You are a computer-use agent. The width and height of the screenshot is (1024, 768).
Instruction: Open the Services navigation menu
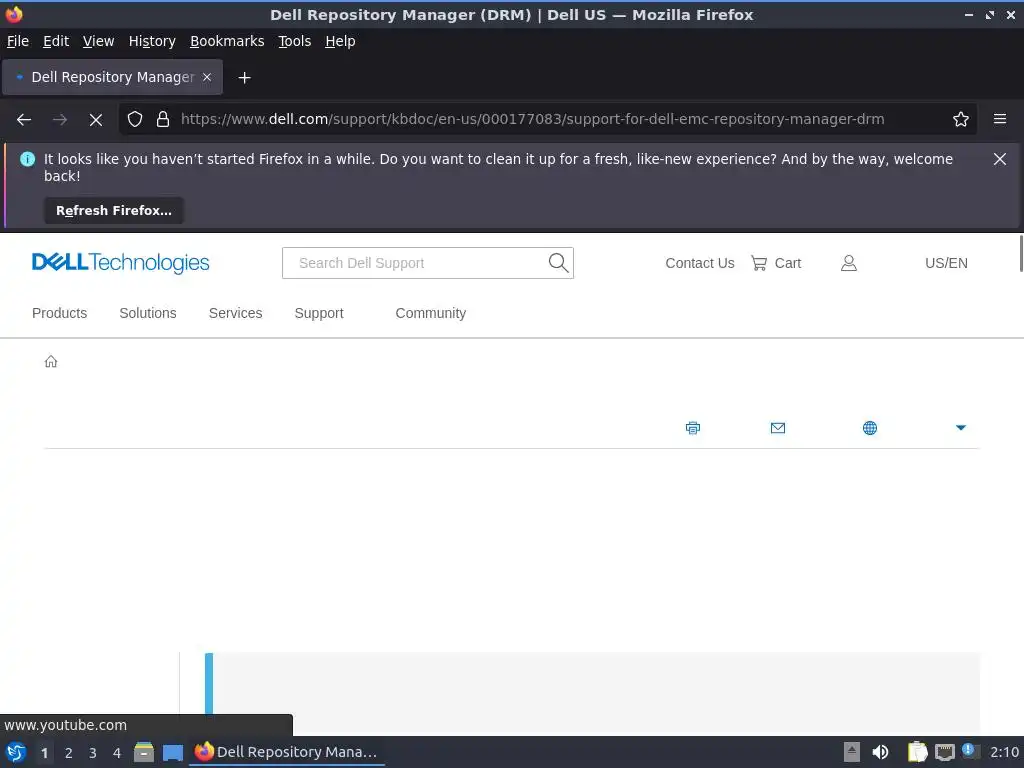coord(235,313)
